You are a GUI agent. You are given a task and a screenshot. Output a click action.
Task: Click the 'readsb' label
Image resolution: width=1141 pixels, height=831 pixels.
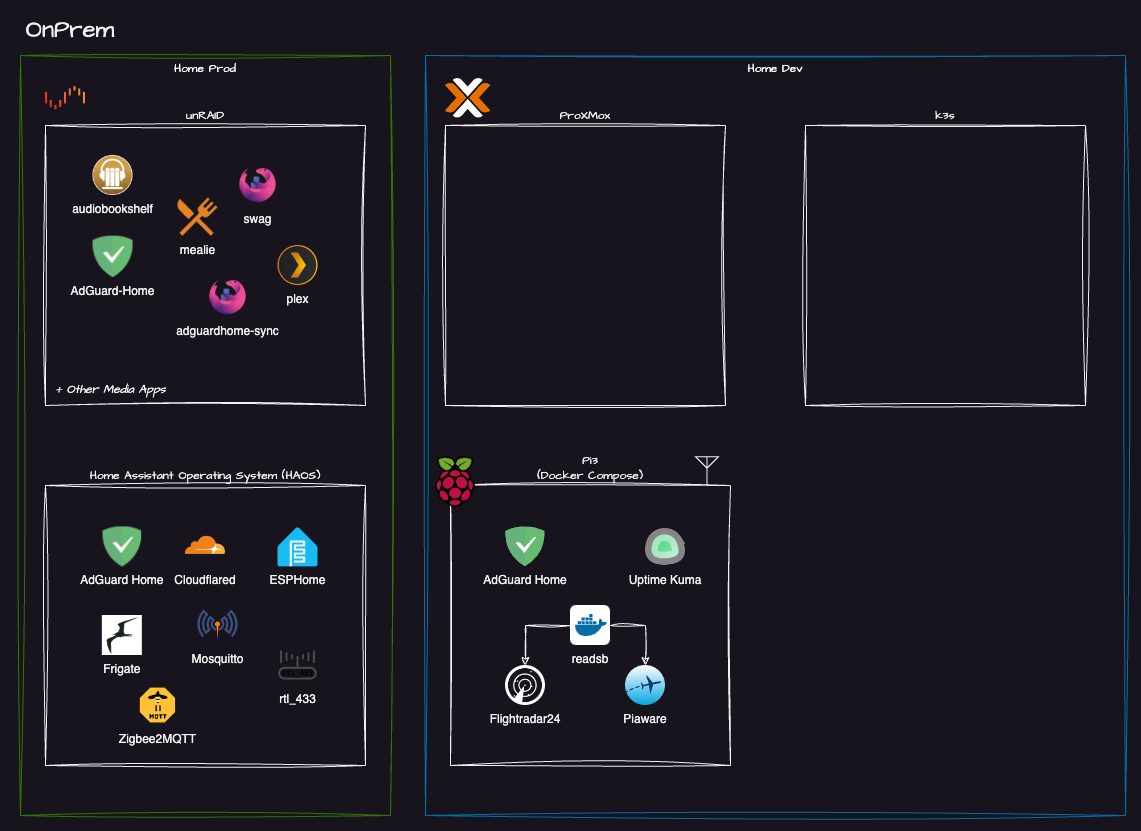click(590, 659)
